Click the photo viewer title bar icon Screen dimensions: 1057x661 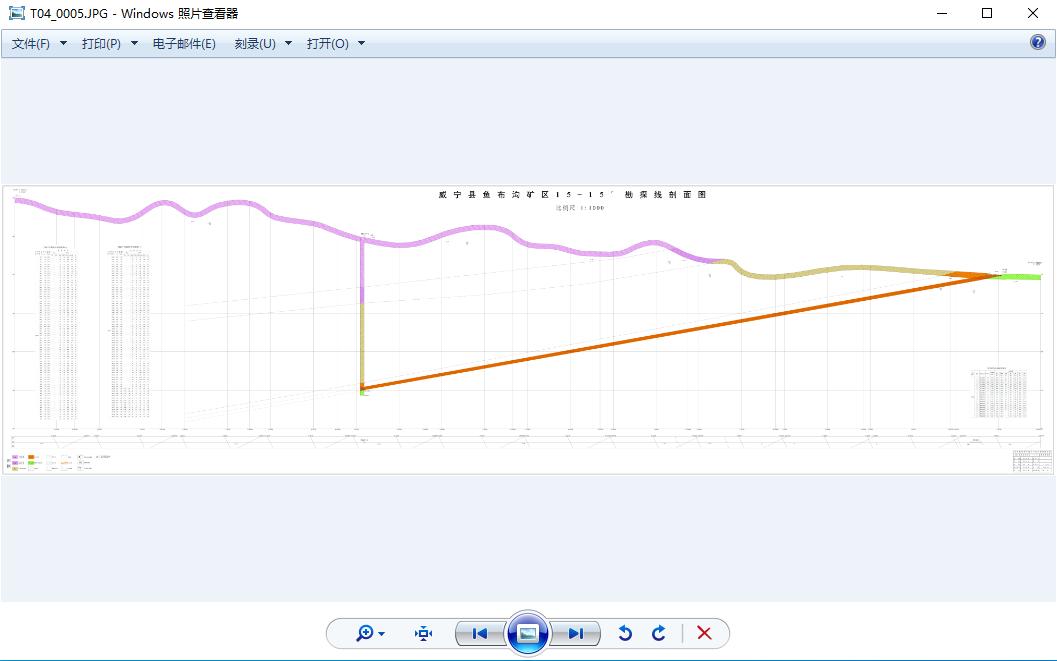click(17, 13)
